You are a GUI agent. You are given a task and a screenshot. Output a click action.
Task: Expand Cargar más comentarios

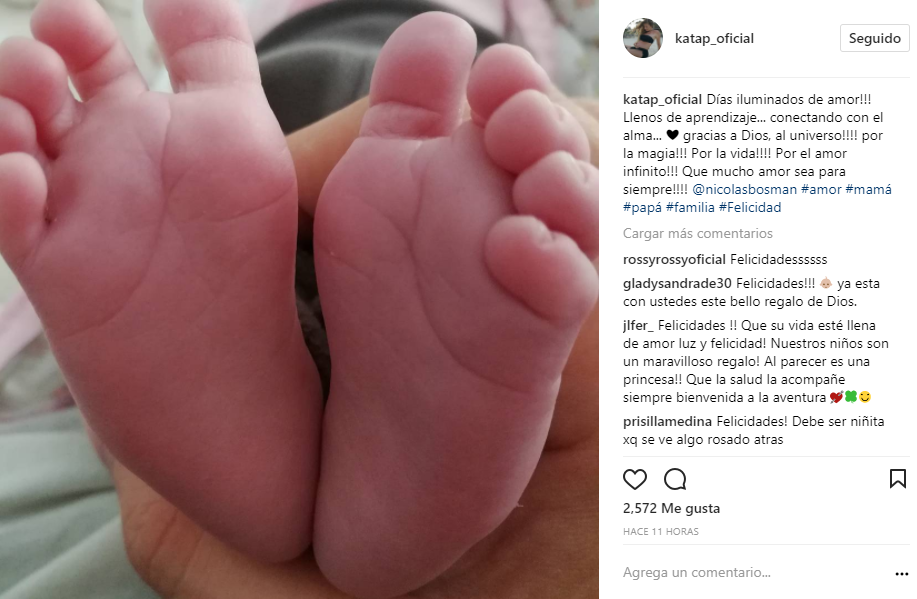click(x=698, y=233)
